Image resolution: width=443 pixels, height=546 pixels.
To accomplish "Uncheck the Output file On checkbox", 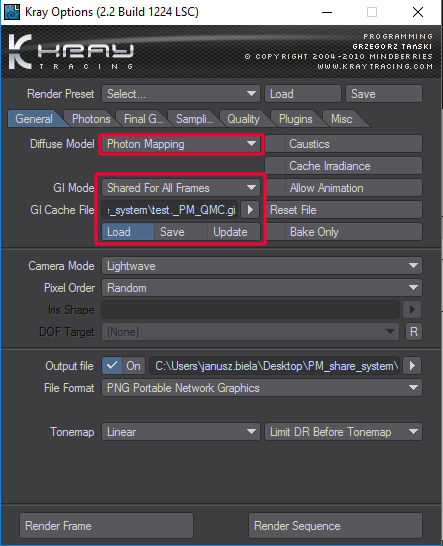I will tap(112, 366).
